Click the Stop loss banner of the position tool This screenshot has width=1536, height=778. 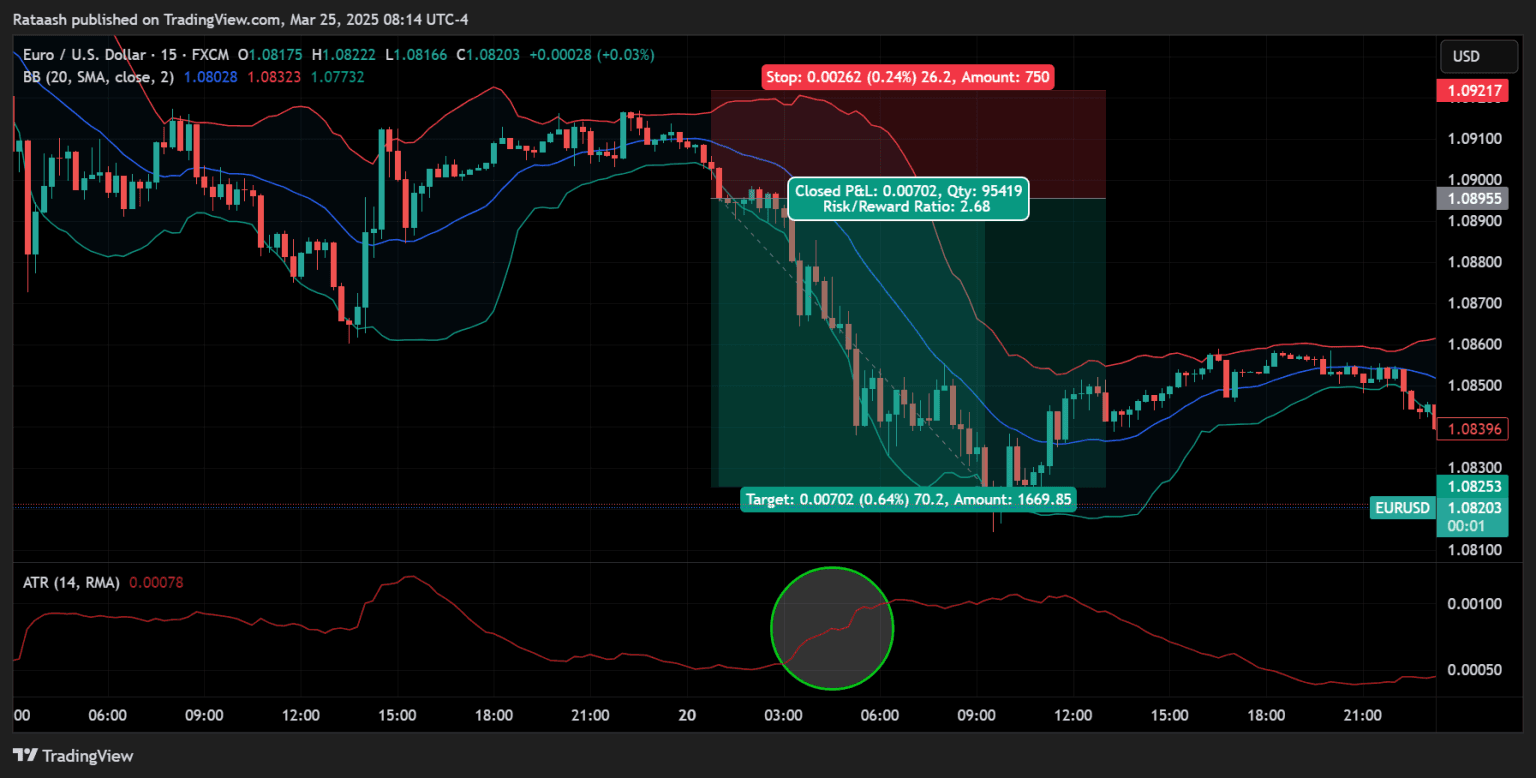tap(907, 77)
